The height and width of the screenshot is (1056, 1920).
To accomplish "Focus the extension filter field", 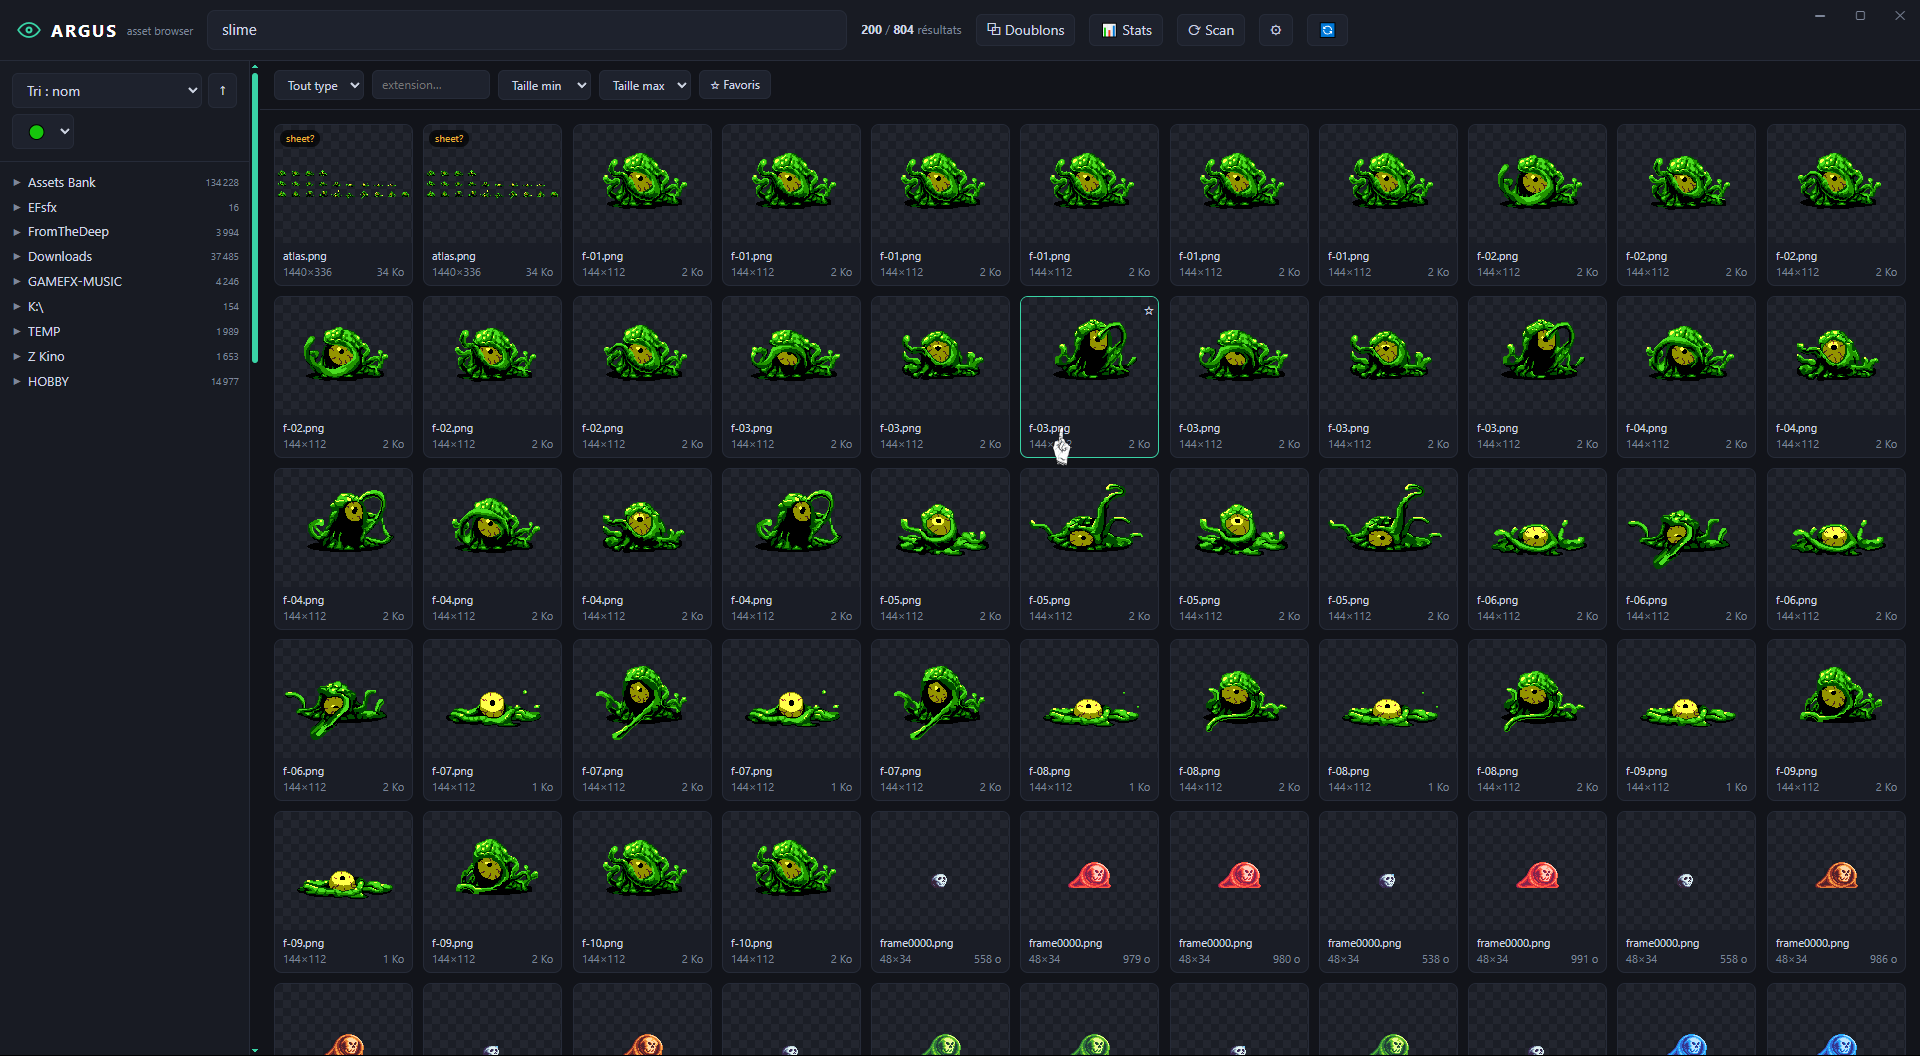I will coord(431,85).
